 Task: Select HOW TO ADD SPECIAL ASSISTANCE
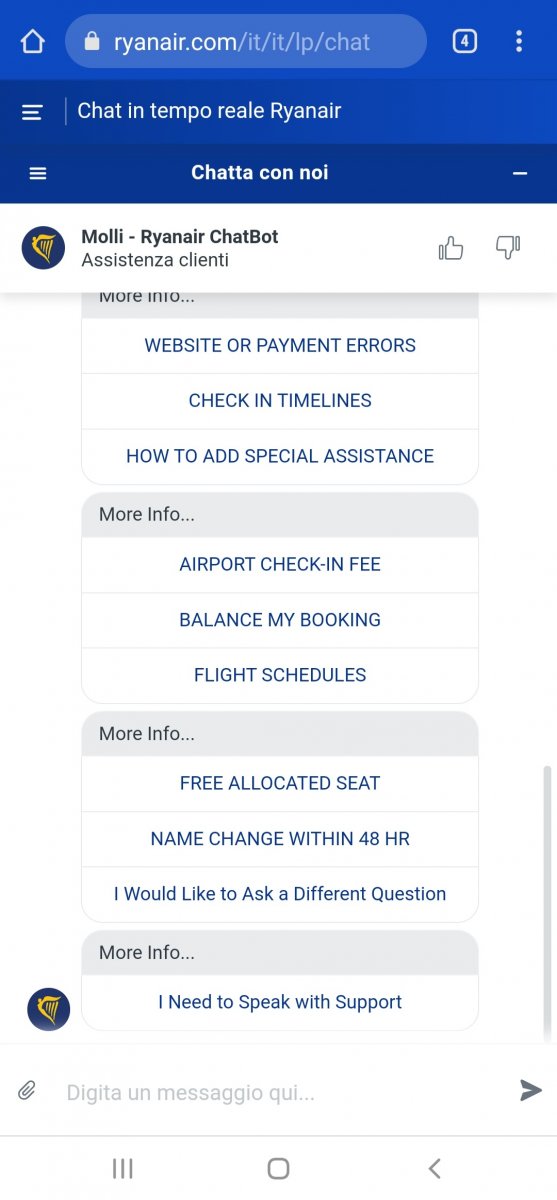(x=280, y=456)
